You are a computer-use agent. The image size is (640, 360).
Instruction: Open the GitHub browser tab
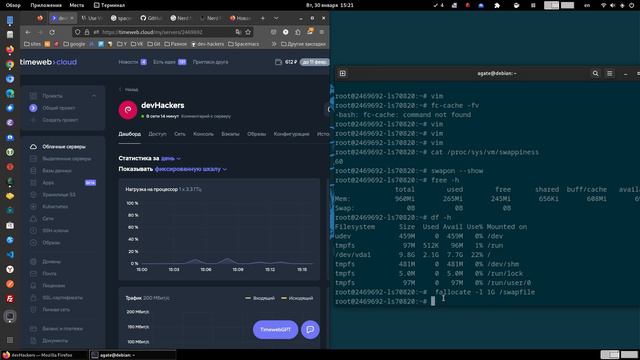tap(151, 18)
